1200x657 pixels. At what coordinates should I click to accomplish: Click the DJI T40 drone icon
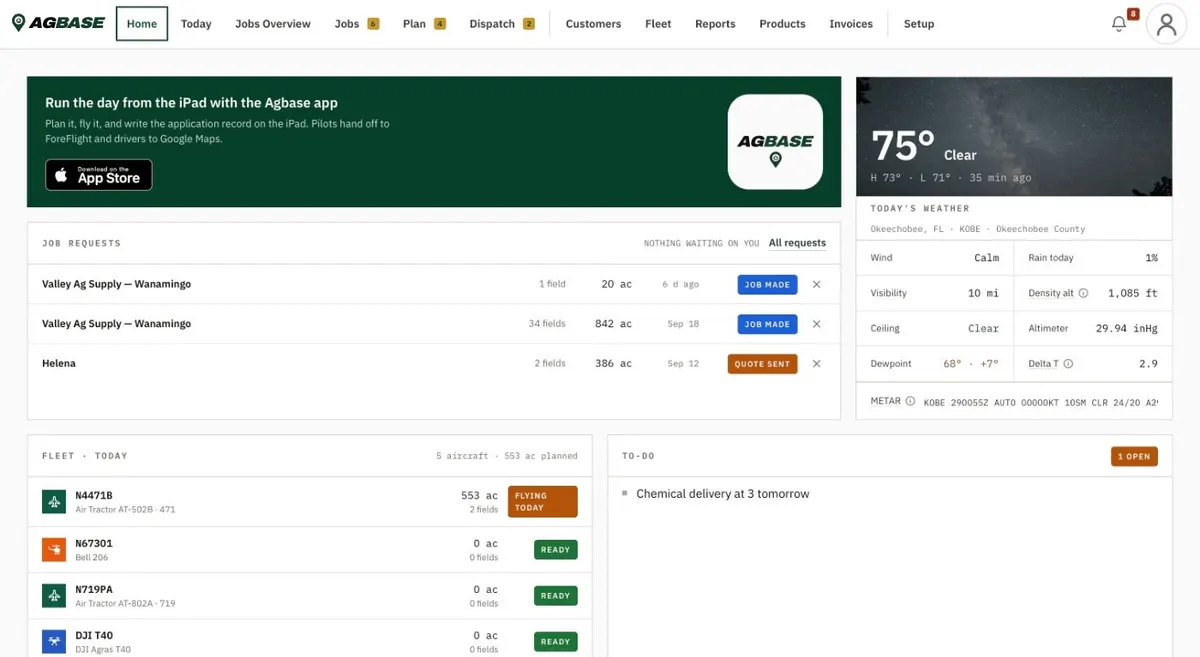54,641
